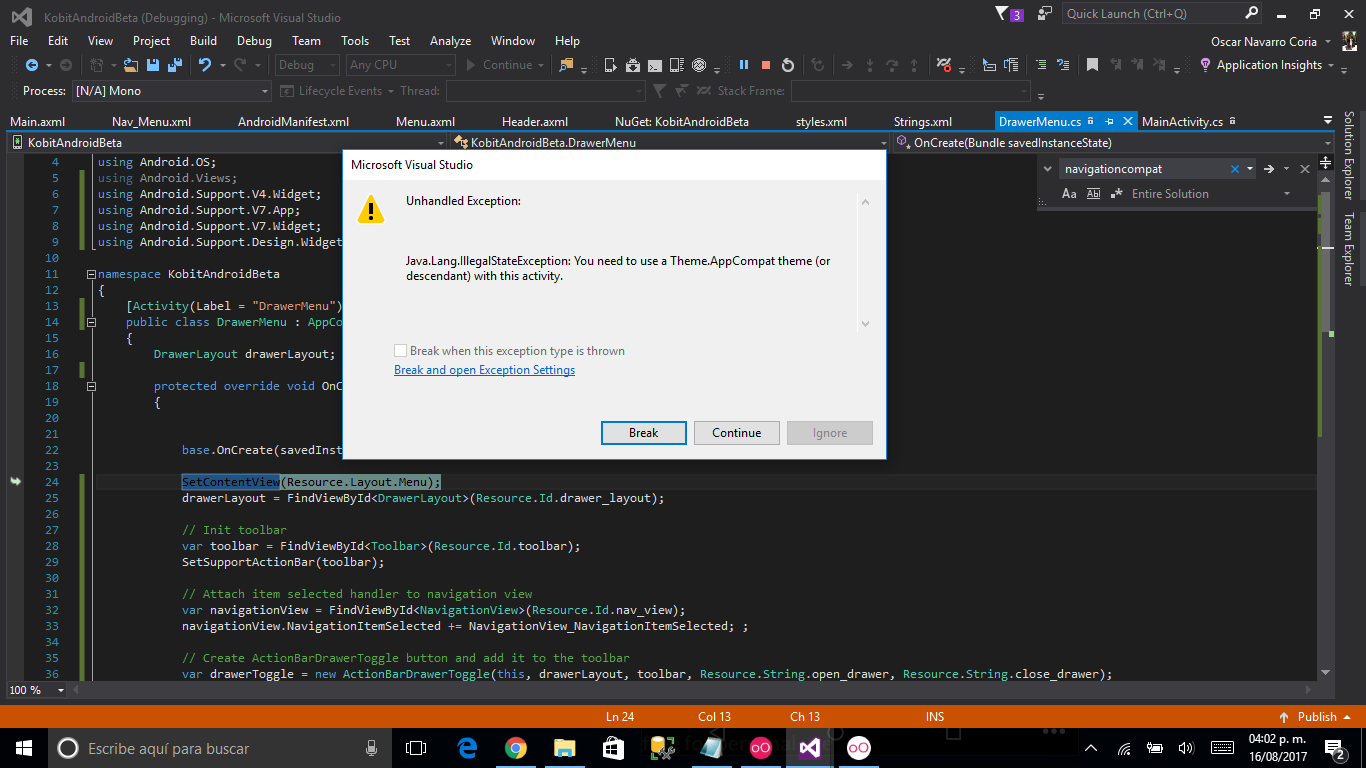Click the Open File folder icon
Image resolution: width=1366 pixels, height=768 pixels.
131,65
